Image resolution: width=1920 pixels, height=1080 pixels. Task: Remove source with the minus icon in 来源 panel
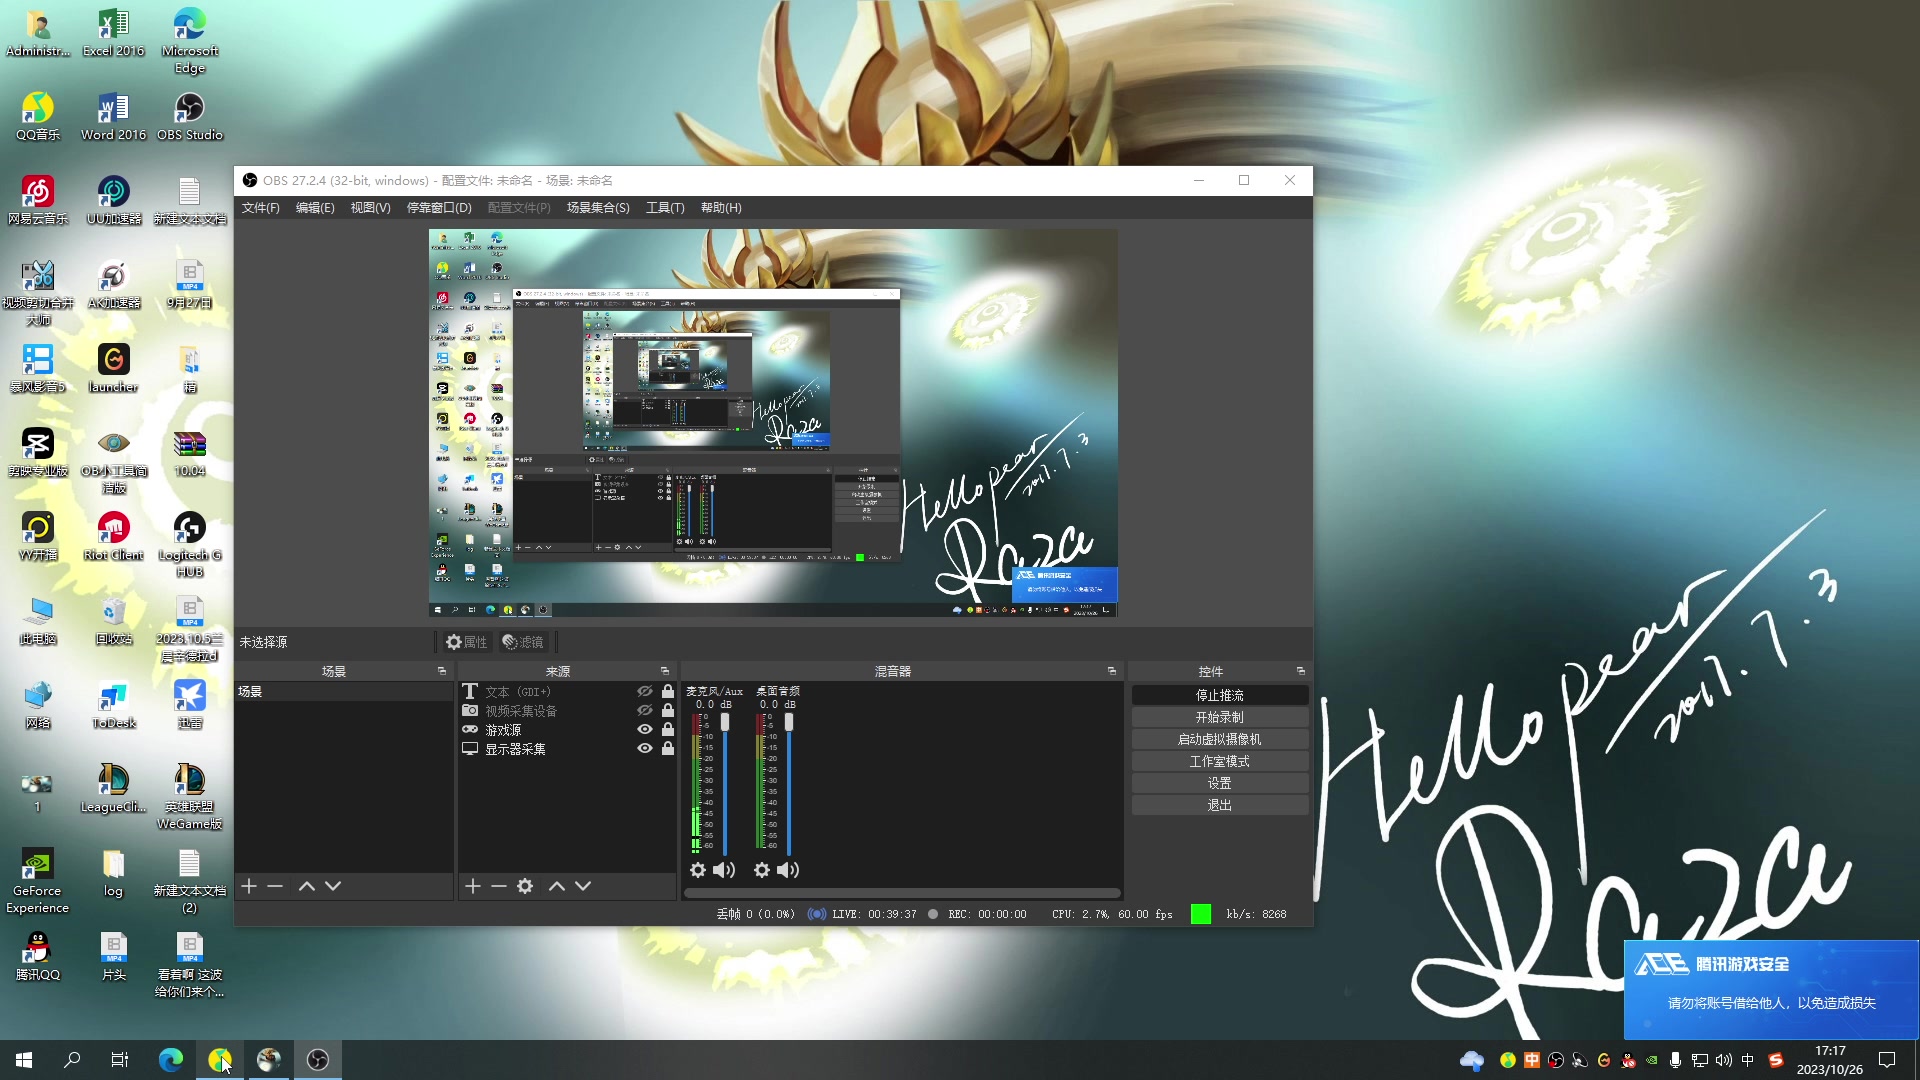(x=499, y=886)
